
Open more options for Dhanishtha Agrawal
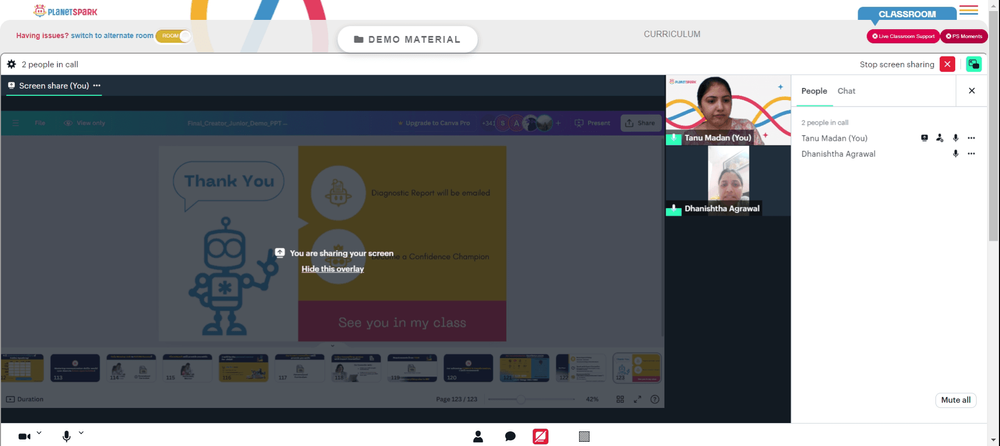pos(971,154)
